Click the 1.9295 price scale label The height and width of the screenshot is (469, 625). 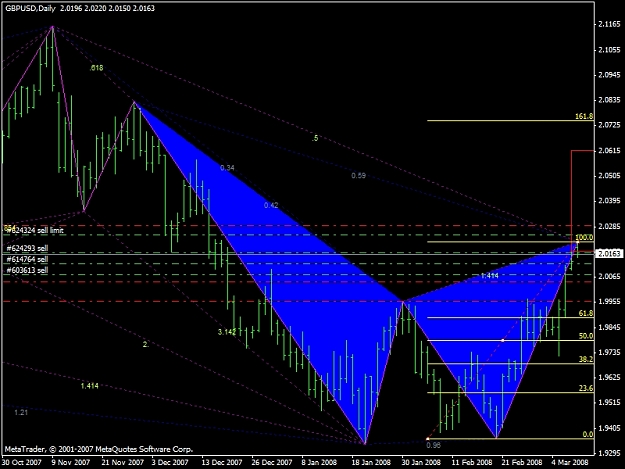(x=609, y=453)
